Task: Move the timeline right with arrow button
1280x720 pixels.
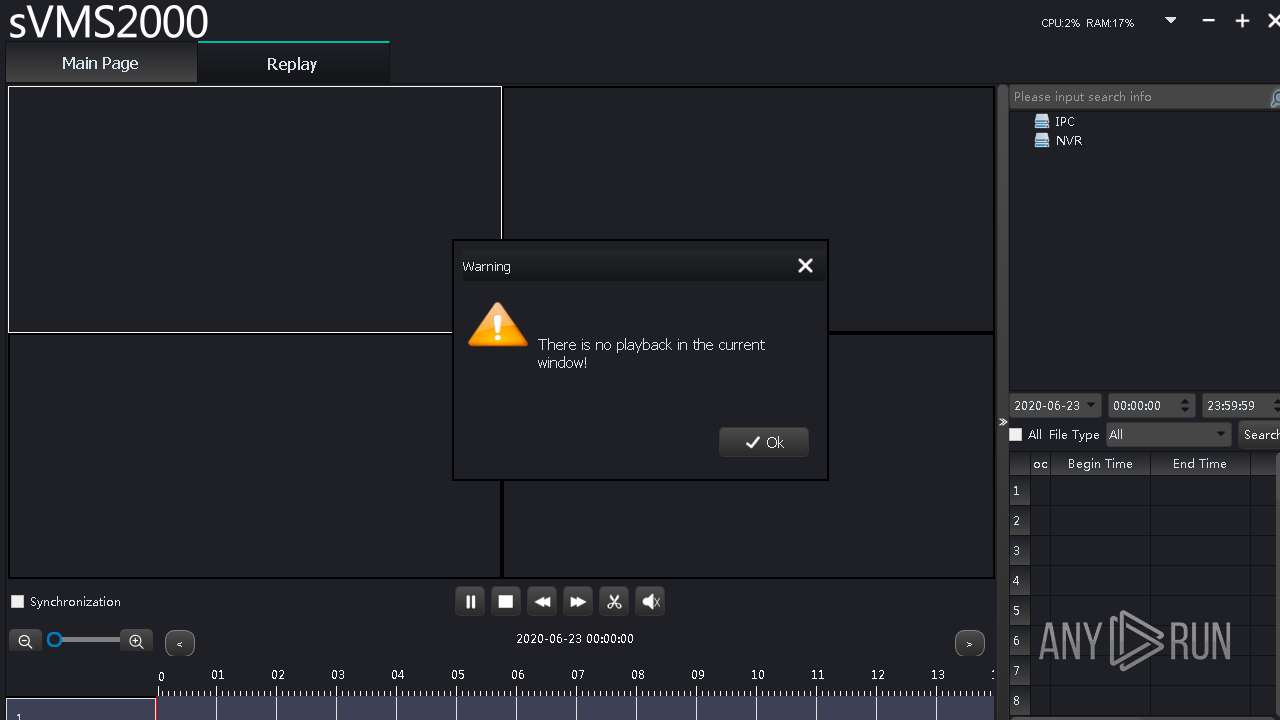Action: point(969,643)
